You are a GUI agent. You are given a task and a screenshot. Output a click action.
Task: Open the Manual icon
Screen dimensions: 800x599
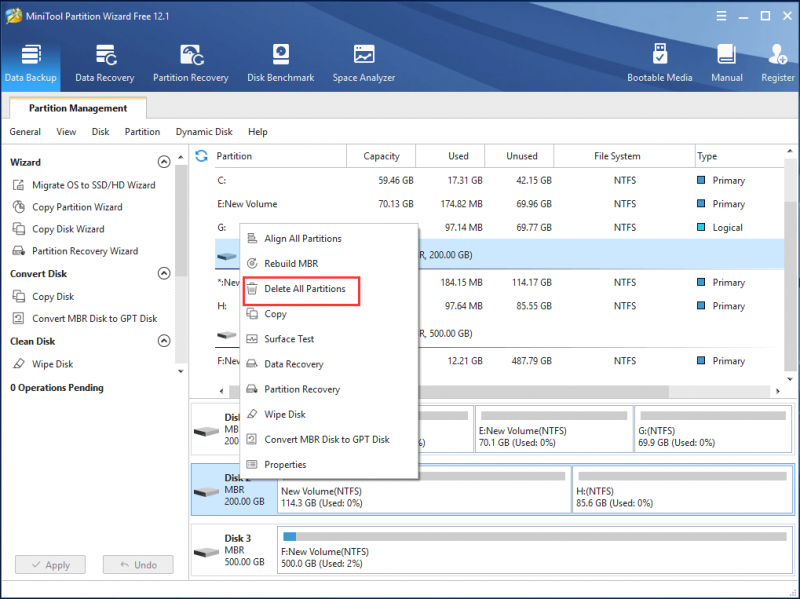[727, 64]
